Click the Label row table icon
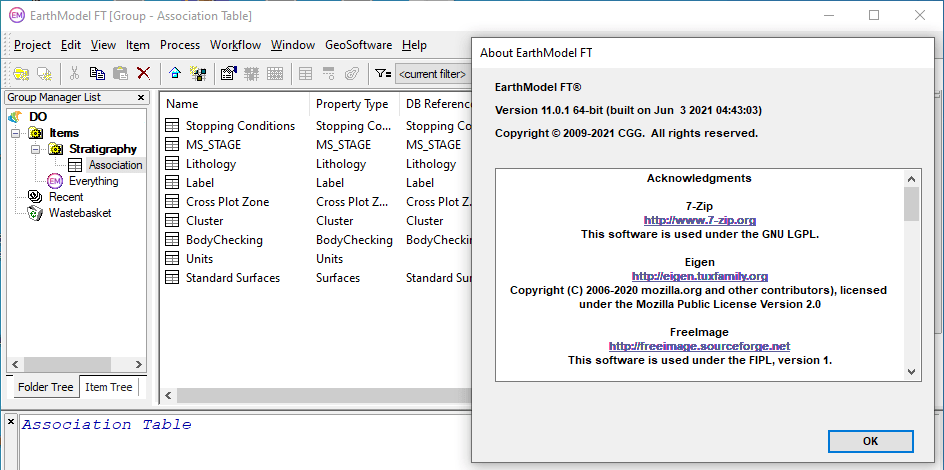Image resolution: width=944 pixels, height=470 pixels. pos(172,182)
